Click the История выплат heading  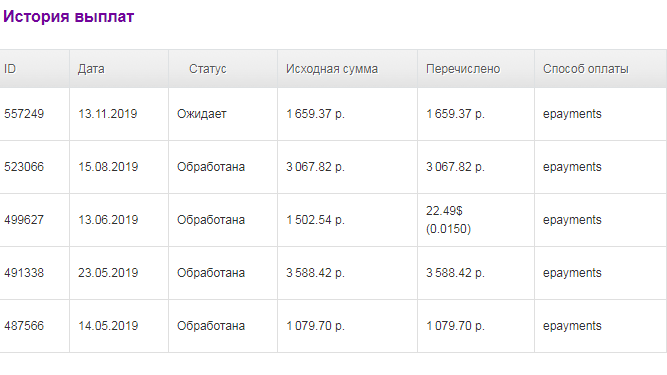68,17
